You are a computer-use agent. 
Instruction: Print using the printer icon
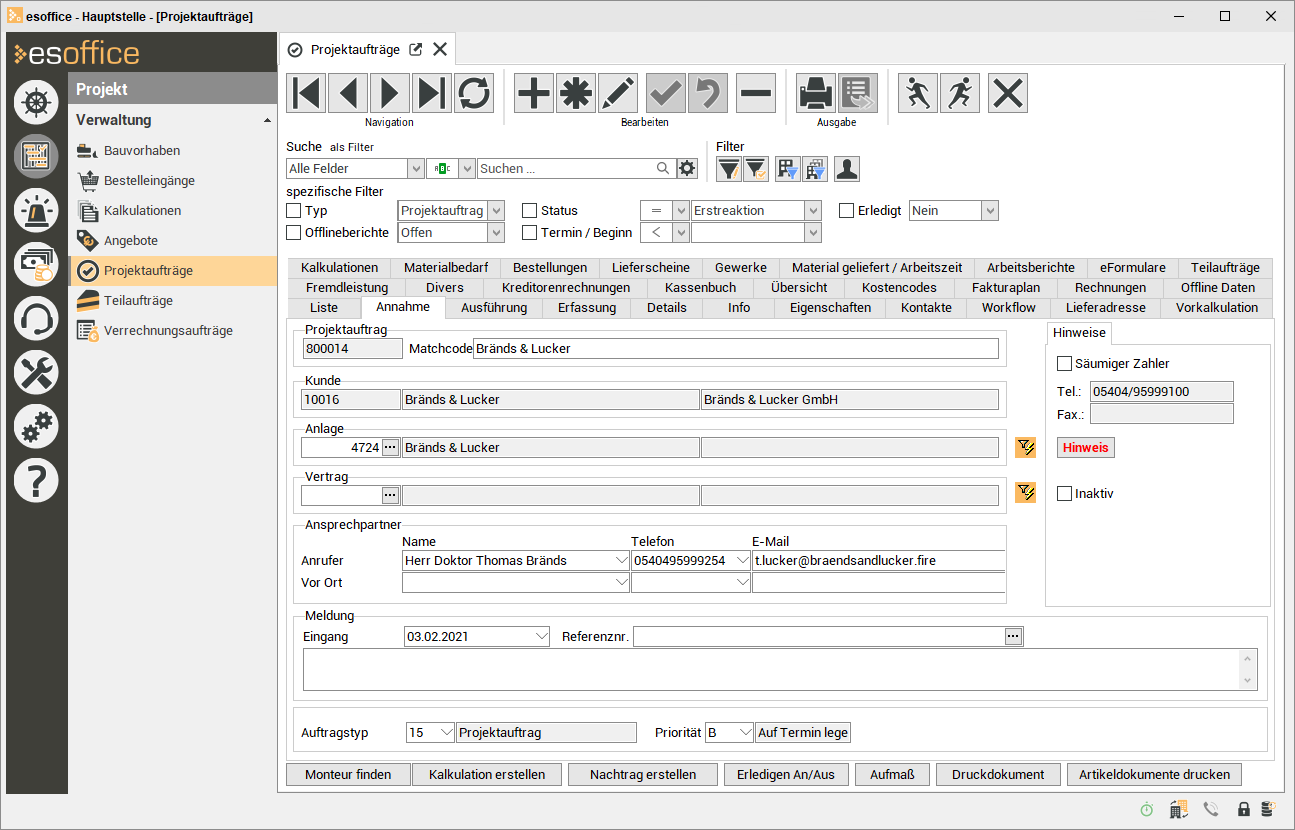(x=816, y=93)
